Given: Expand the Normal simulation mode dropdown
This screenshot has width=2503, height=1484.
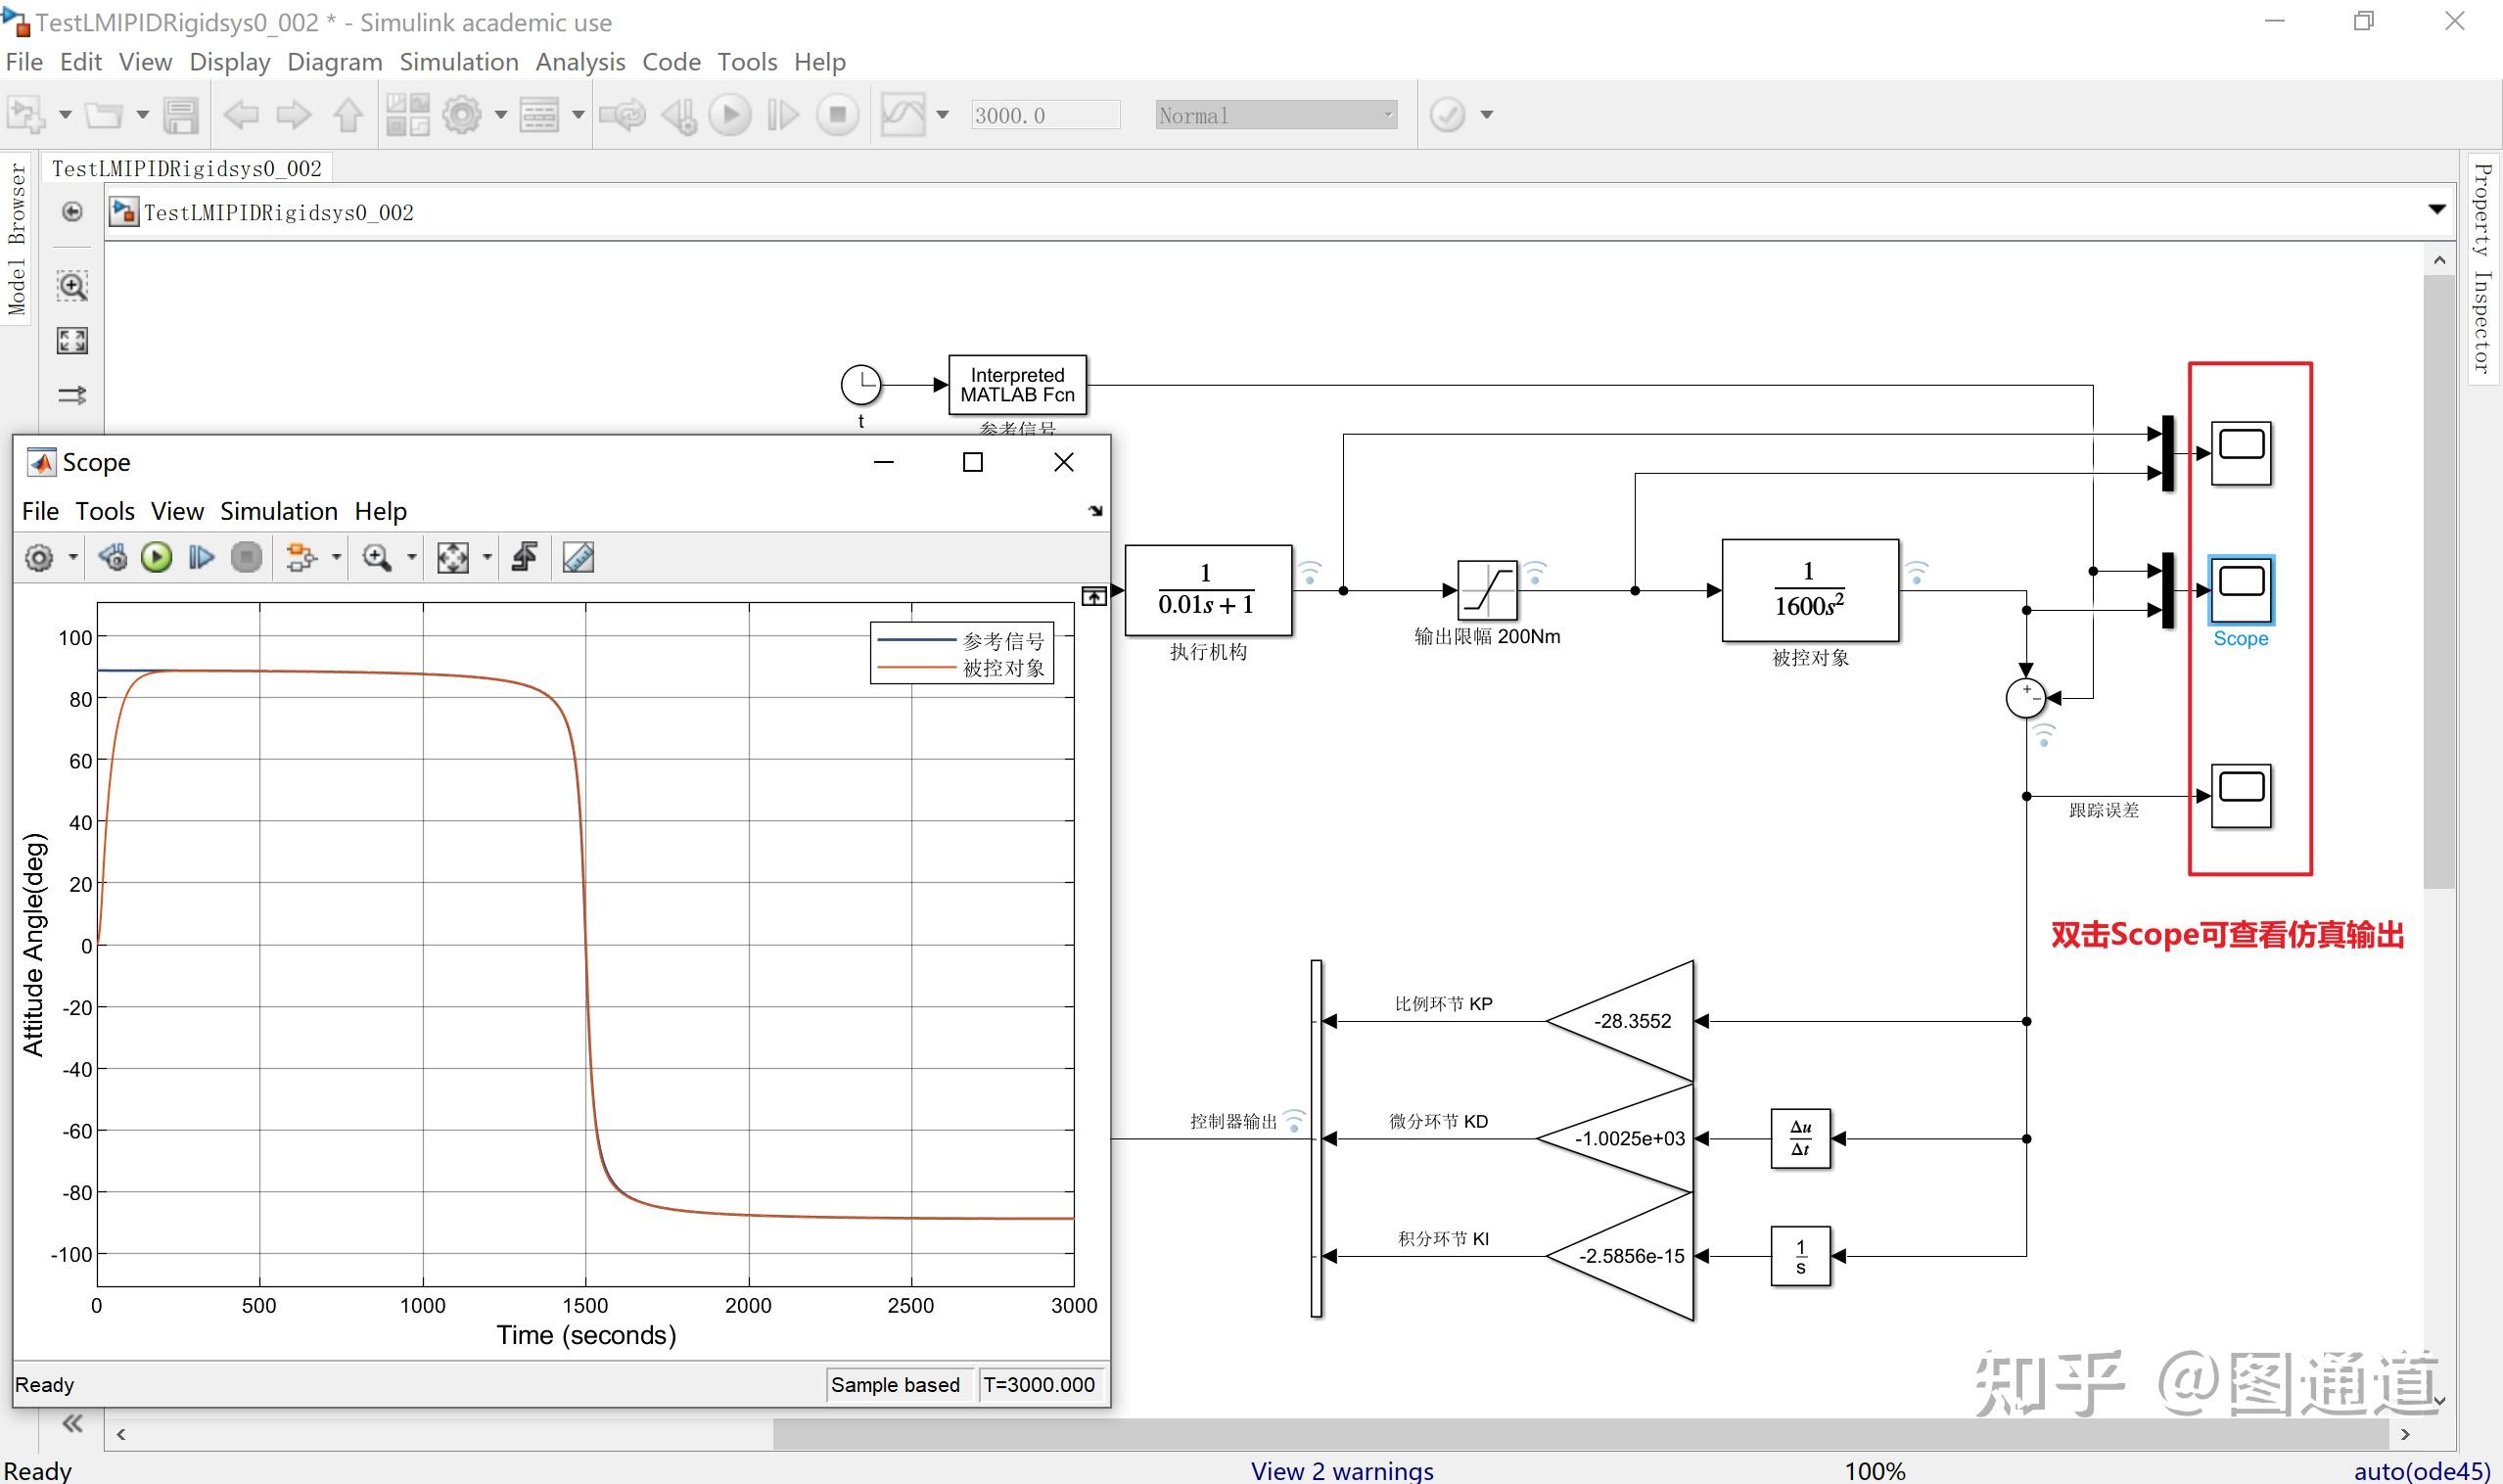Looking at the screenshot, I should (1387, 115).
